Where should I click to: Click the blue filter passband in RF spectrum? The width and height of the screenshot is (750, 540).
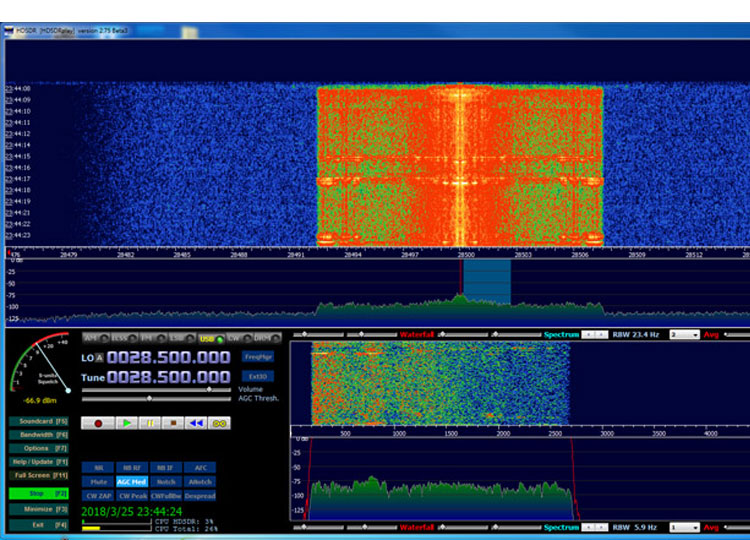(x=487, y=282)
